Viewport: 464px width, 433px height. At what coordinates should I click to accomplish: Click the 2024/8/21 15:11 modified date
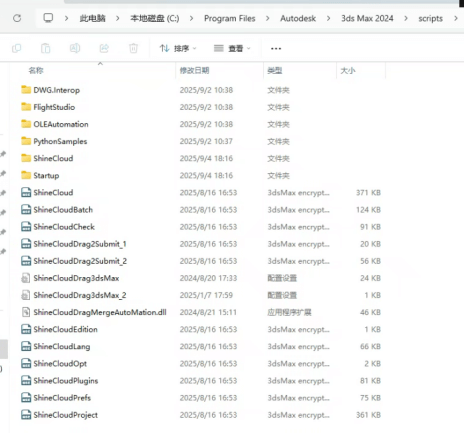[208, 312]
